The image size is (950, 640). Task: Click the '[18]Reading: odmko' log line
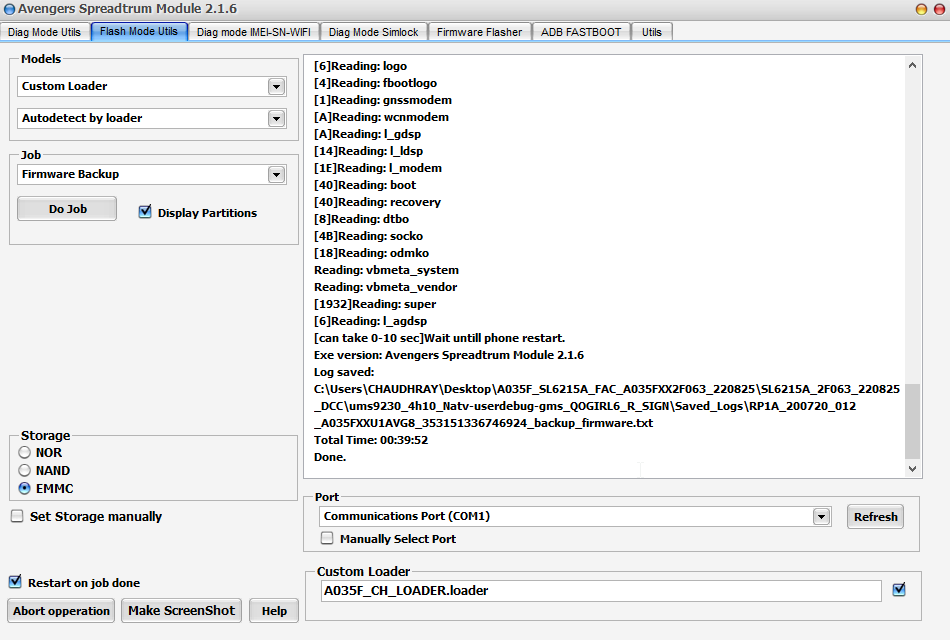371,253
